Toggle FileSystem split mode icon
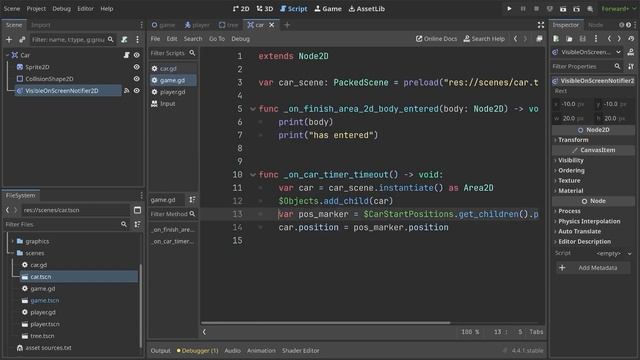 [138, 210]
